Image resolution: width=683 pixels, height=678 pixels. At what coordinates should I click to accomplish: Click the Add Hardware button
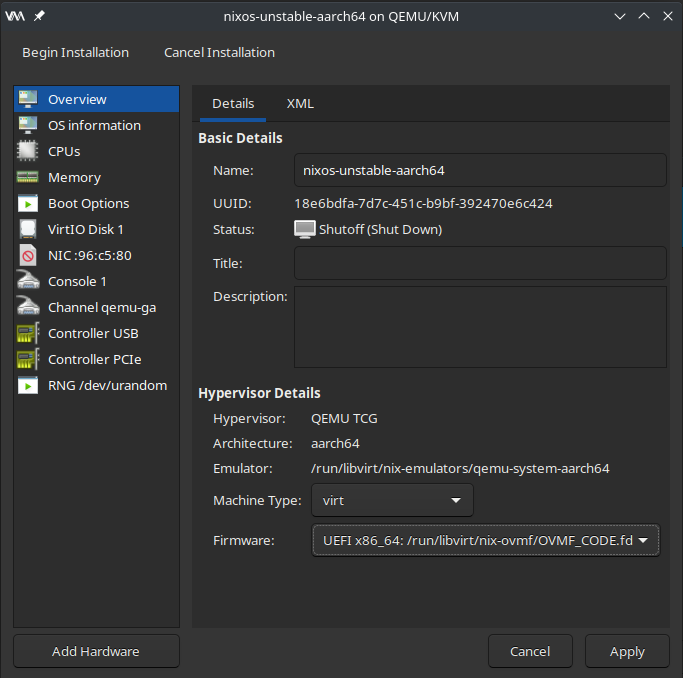point(96,651)
